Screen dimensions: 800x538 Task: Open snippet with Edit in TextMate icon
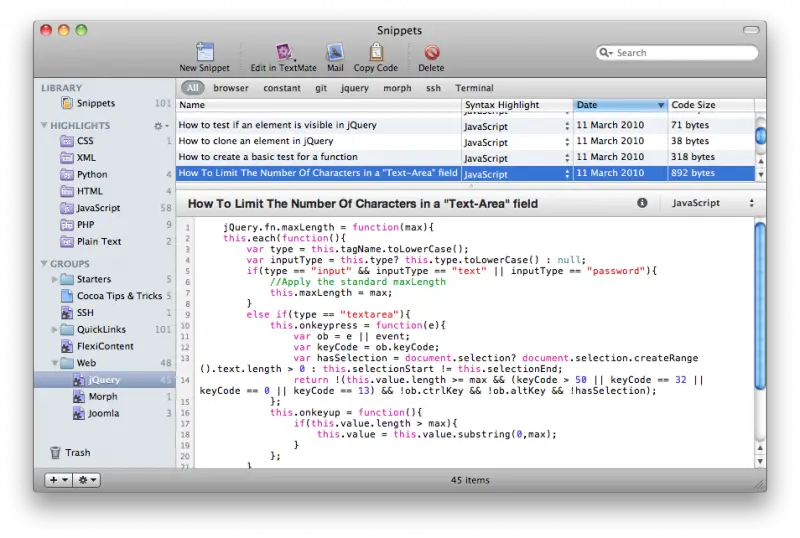pos(284,52)
